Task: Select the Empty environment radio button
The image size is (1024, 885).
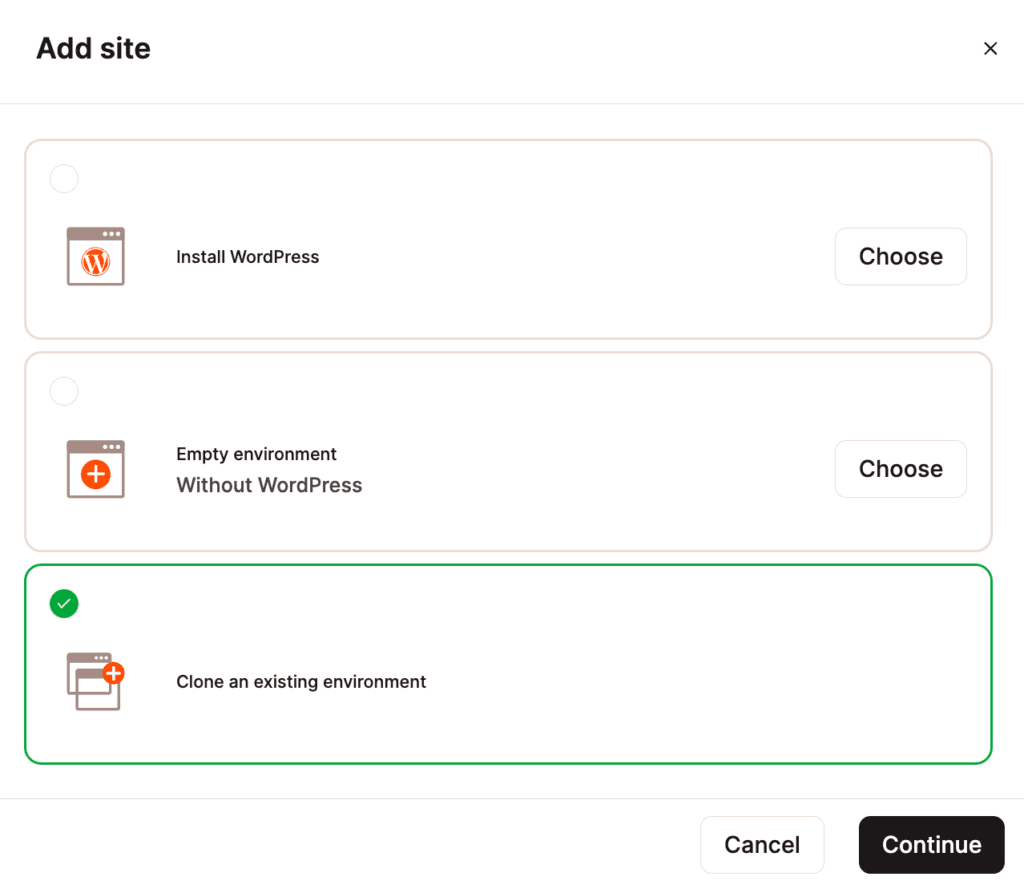Action: tap(64, 391)
